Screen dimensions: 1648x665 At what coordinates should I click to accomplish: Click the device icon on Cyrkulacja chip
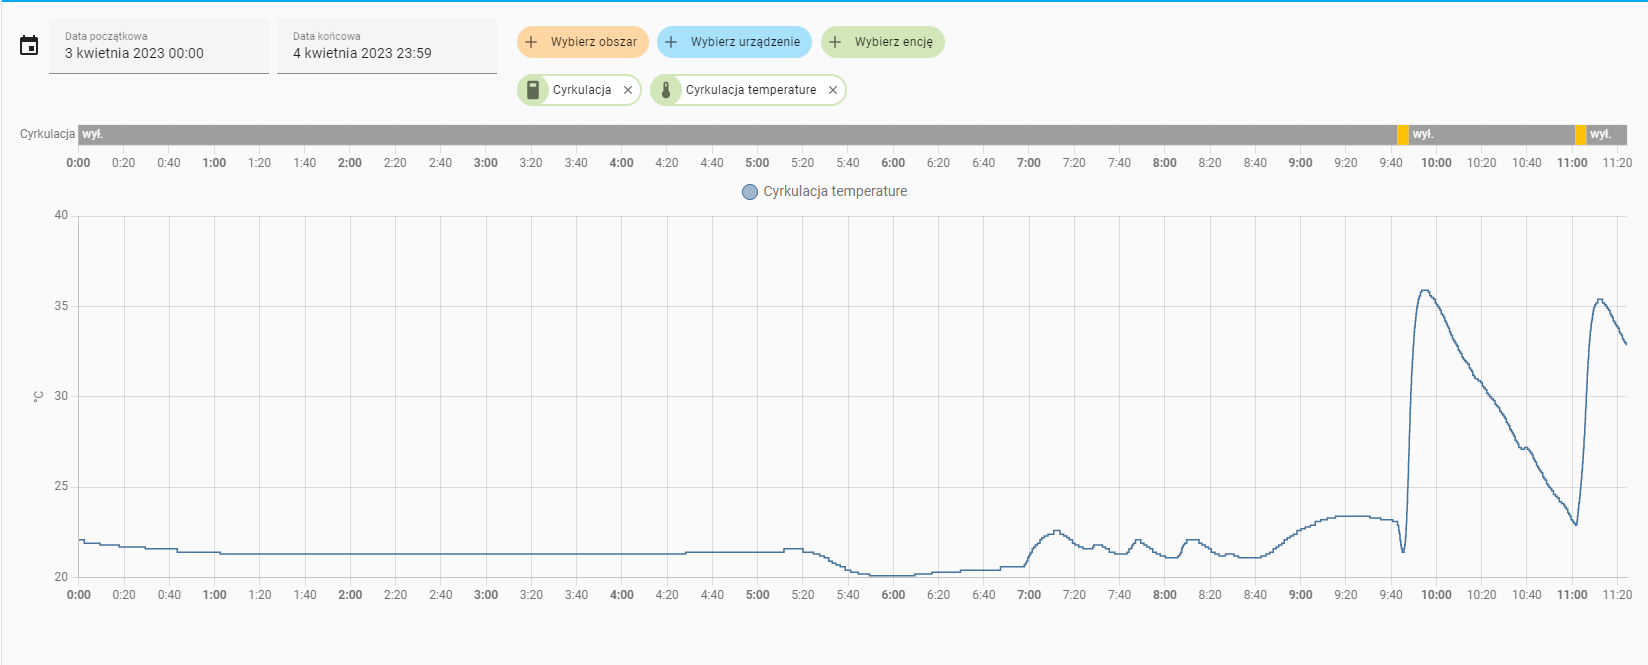[x=533, y=90]
